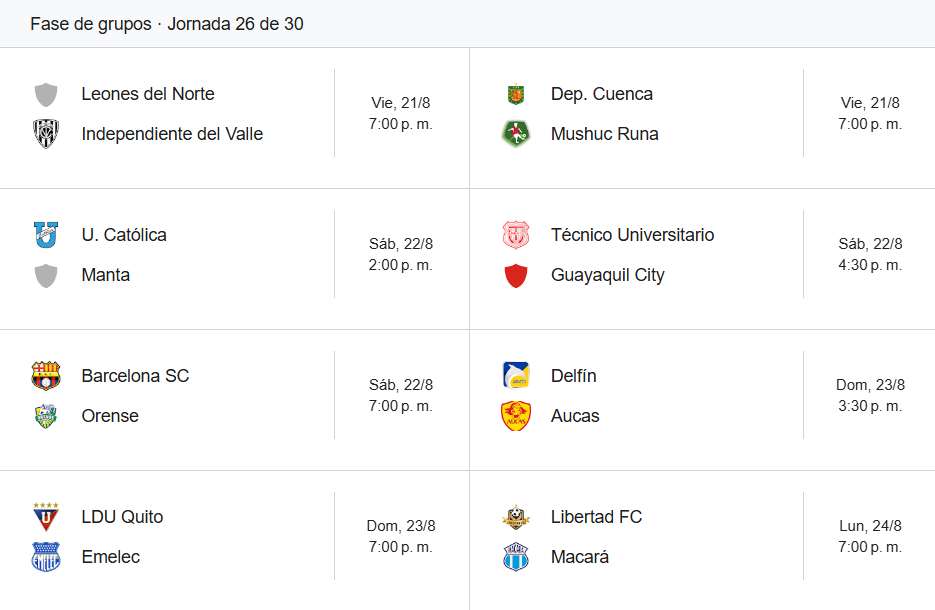Open Leones del Norte team name
Screen dimensions: 935x610
[x=148, y=94]
